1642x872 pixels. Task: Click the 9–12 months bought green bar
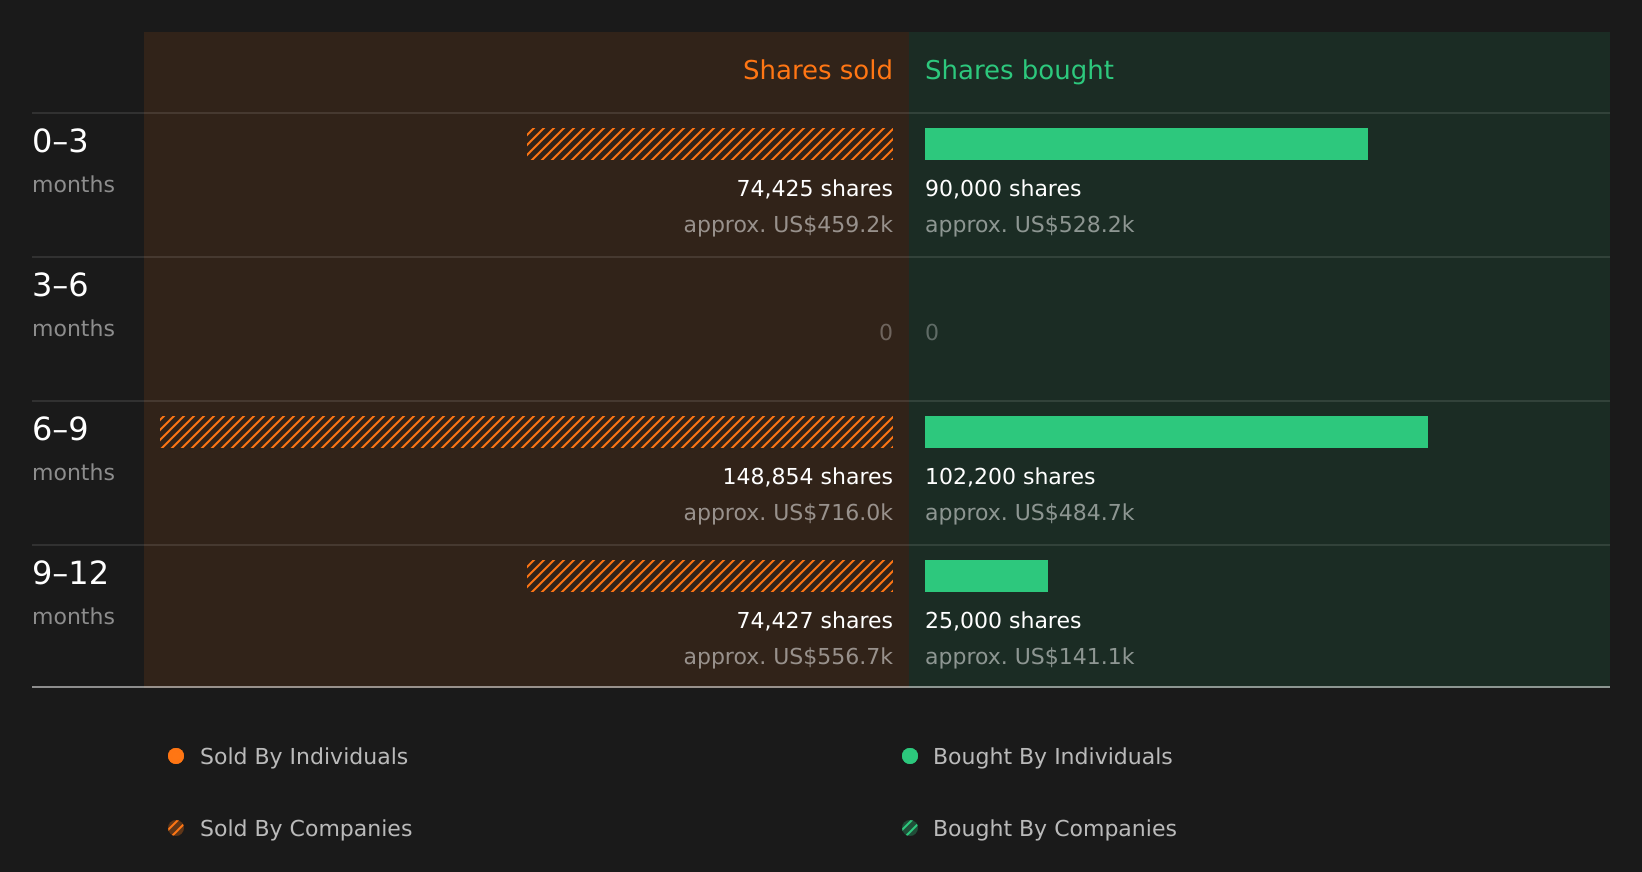[x=986, y=576]
